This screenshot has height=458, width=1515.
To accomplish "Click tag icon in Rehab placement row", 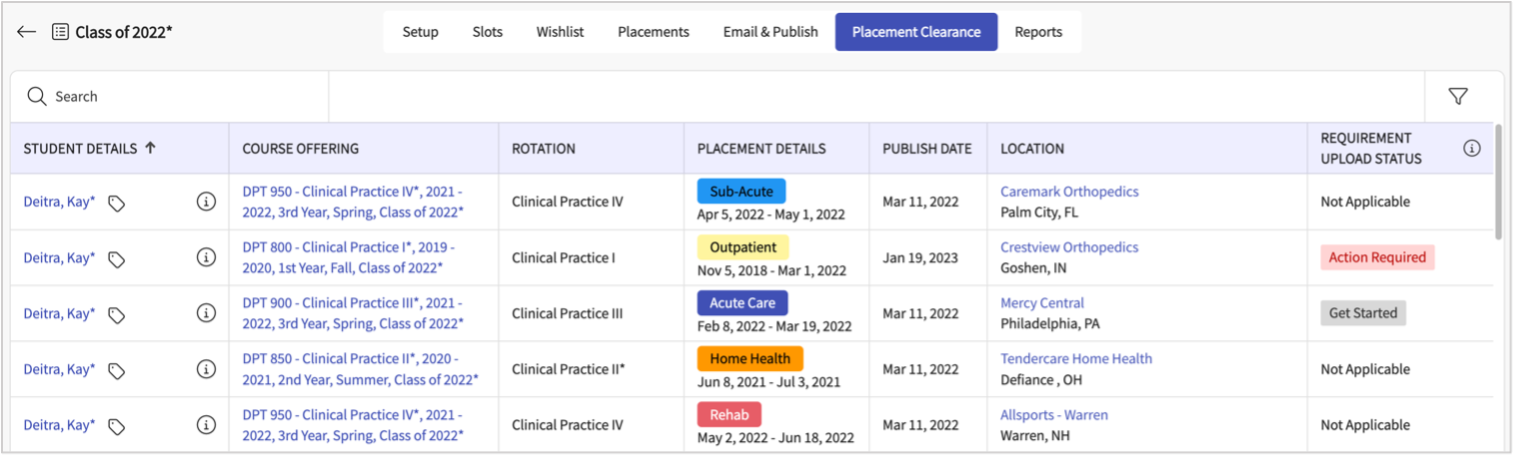I will (x=116, y=427).
